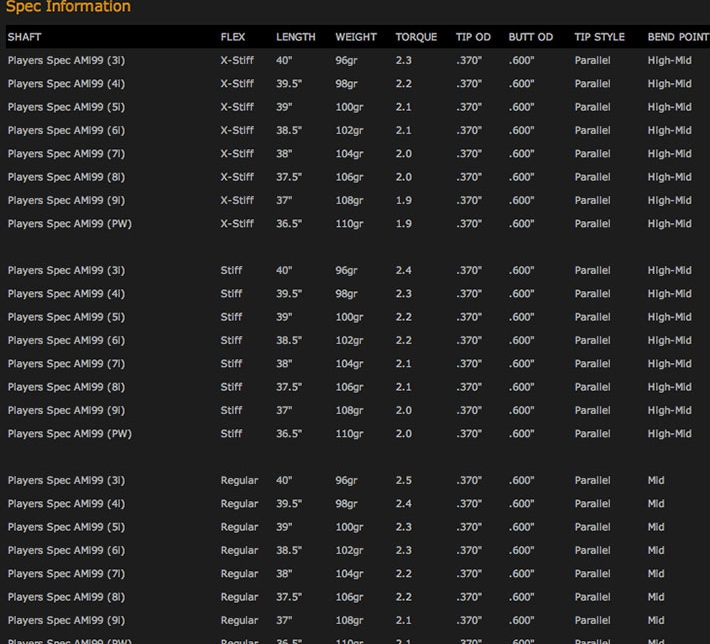Select Players Spec AMI99 (3I) in X-Stiff row

[66, 60]
